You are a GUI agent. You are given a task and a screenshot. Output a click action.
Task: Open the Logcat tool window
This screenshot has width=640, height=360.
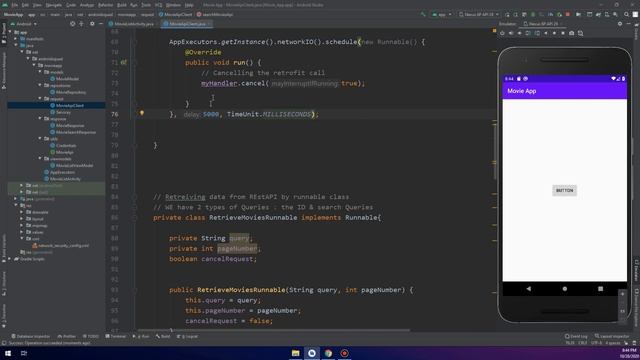pos(187,336)
